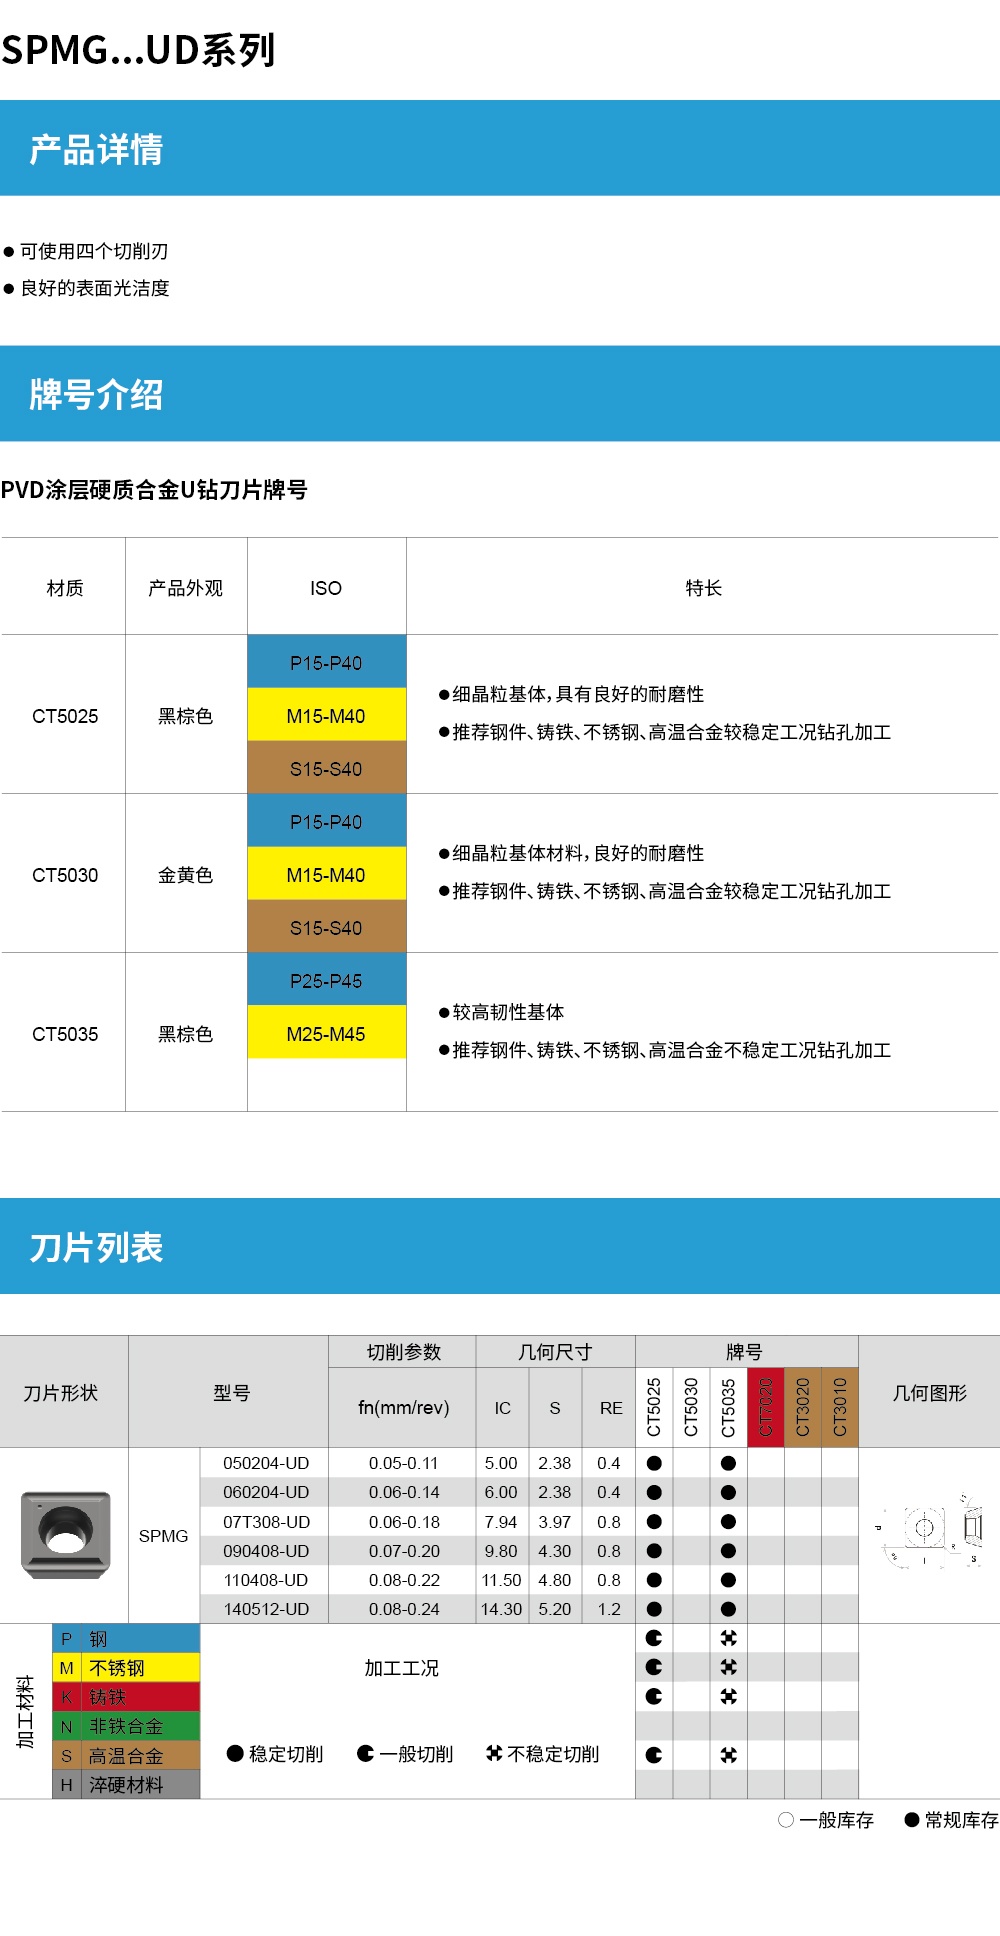Choose the 不锈钢 material row
1000x1936 pixels.
(126, 1668)
